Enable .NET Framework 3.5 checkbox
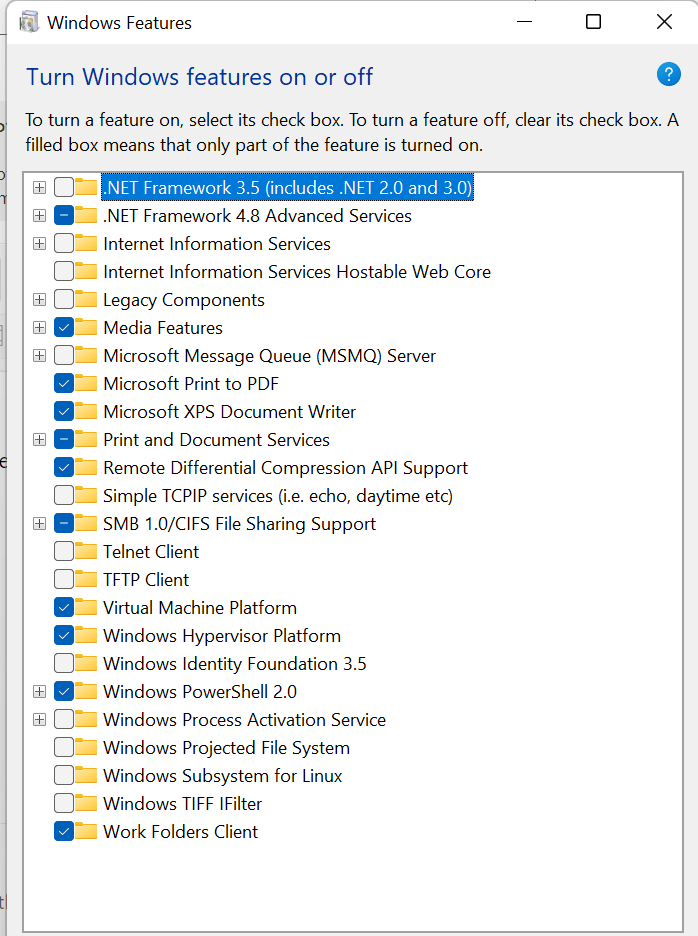Screen dimensions: 698x936 pos(64,187)
